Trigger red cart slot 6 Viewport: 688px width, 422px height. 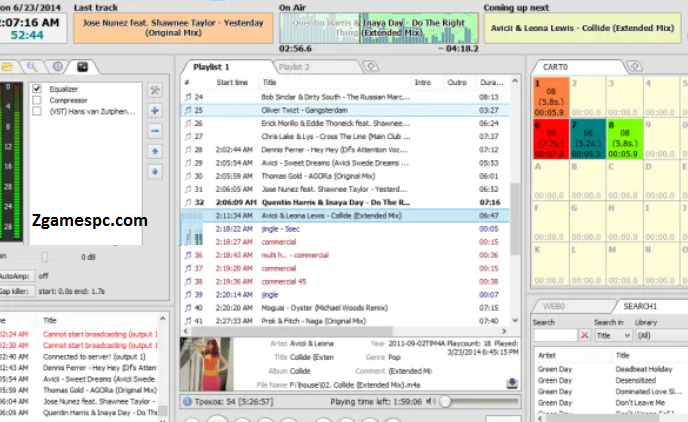click(551, 139)
